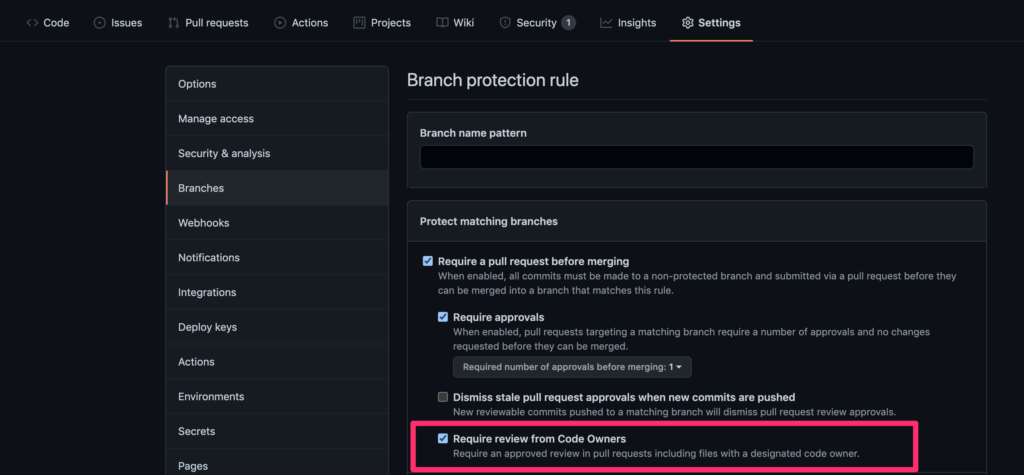Click the Branch name pattern field
This screenshot has width=1024, height=475.
click(697, 157)
